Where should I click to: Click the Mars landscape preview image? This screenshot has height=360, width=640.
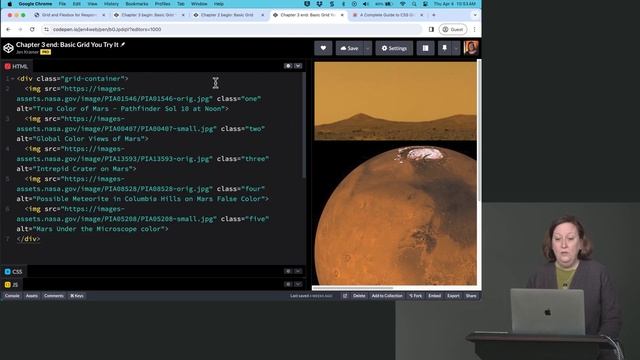coord(395,101)
